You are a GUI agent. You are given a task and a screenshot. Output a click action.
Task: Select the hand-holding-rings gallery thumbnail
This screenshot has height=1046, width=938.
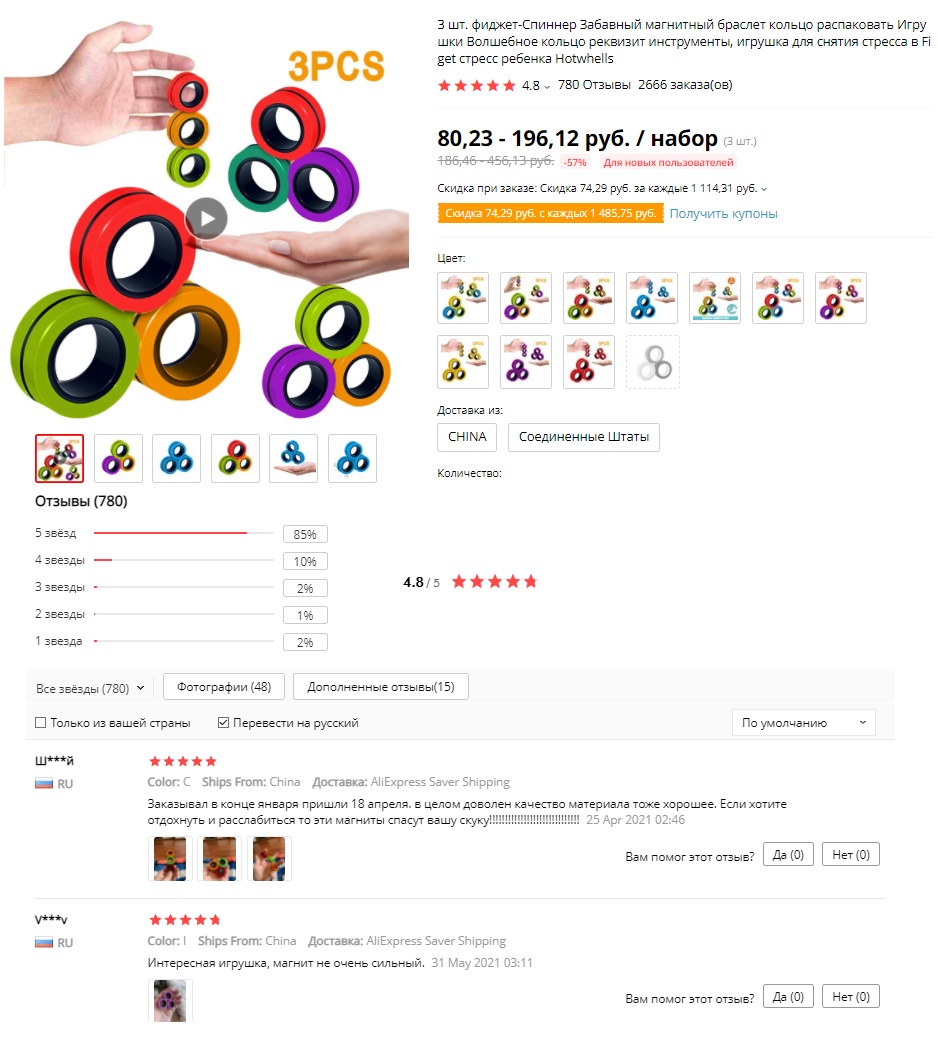tap(294, 458)
